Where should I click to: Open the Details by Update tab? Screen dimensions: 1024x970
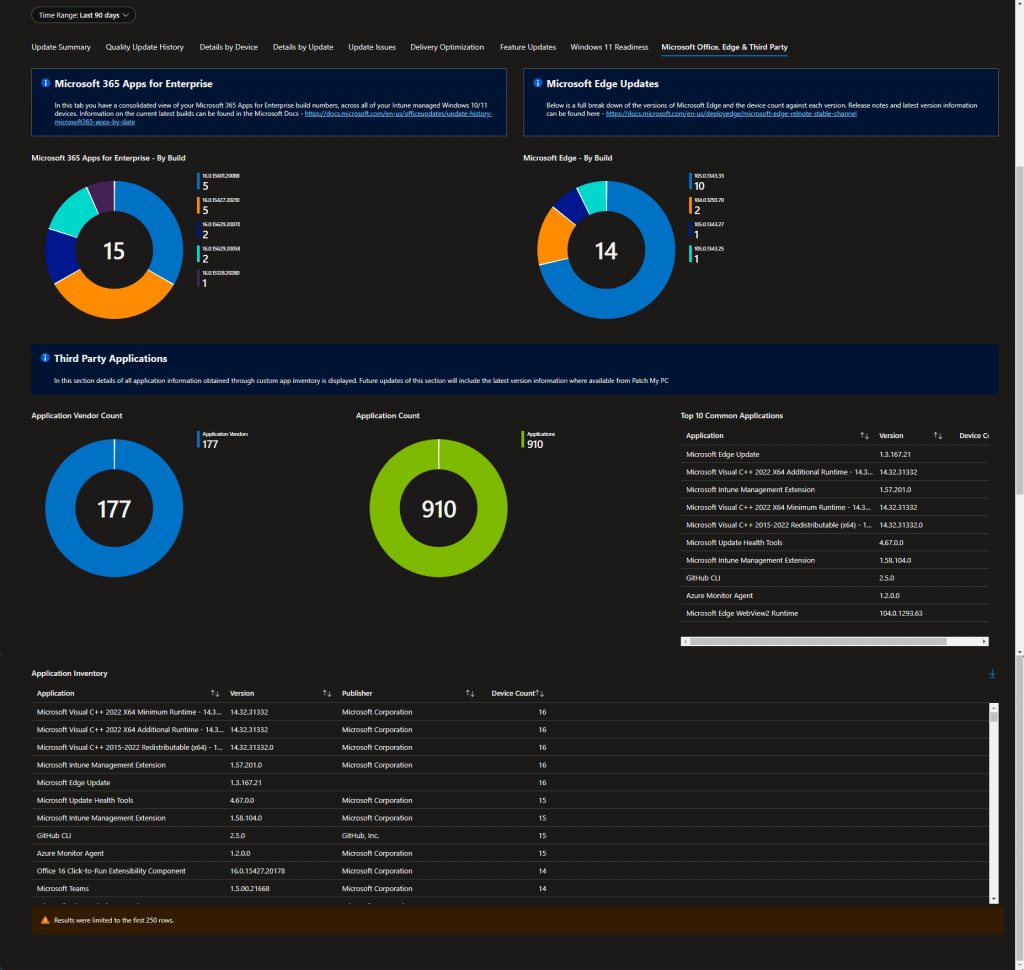(303, 47)
